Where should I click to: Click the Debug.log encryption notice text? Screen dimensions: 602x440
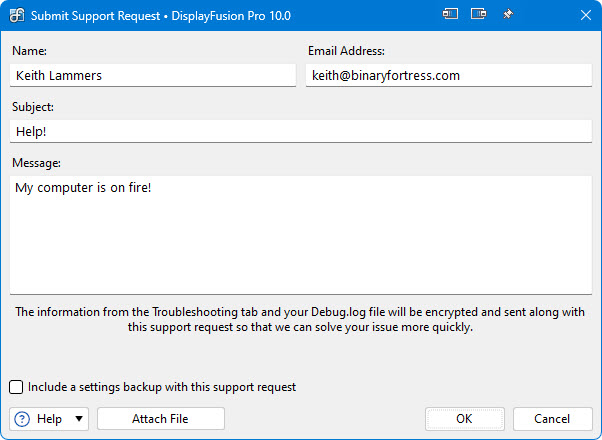click(x=300, y=319)
